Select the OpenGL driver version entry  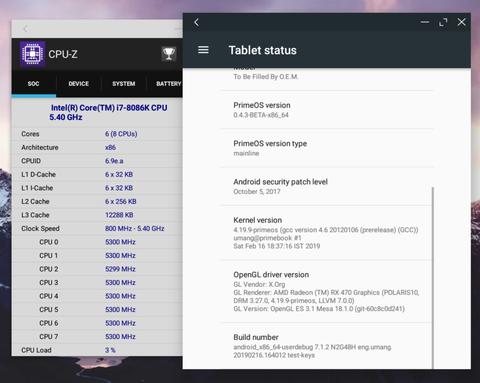click(327, 291)
